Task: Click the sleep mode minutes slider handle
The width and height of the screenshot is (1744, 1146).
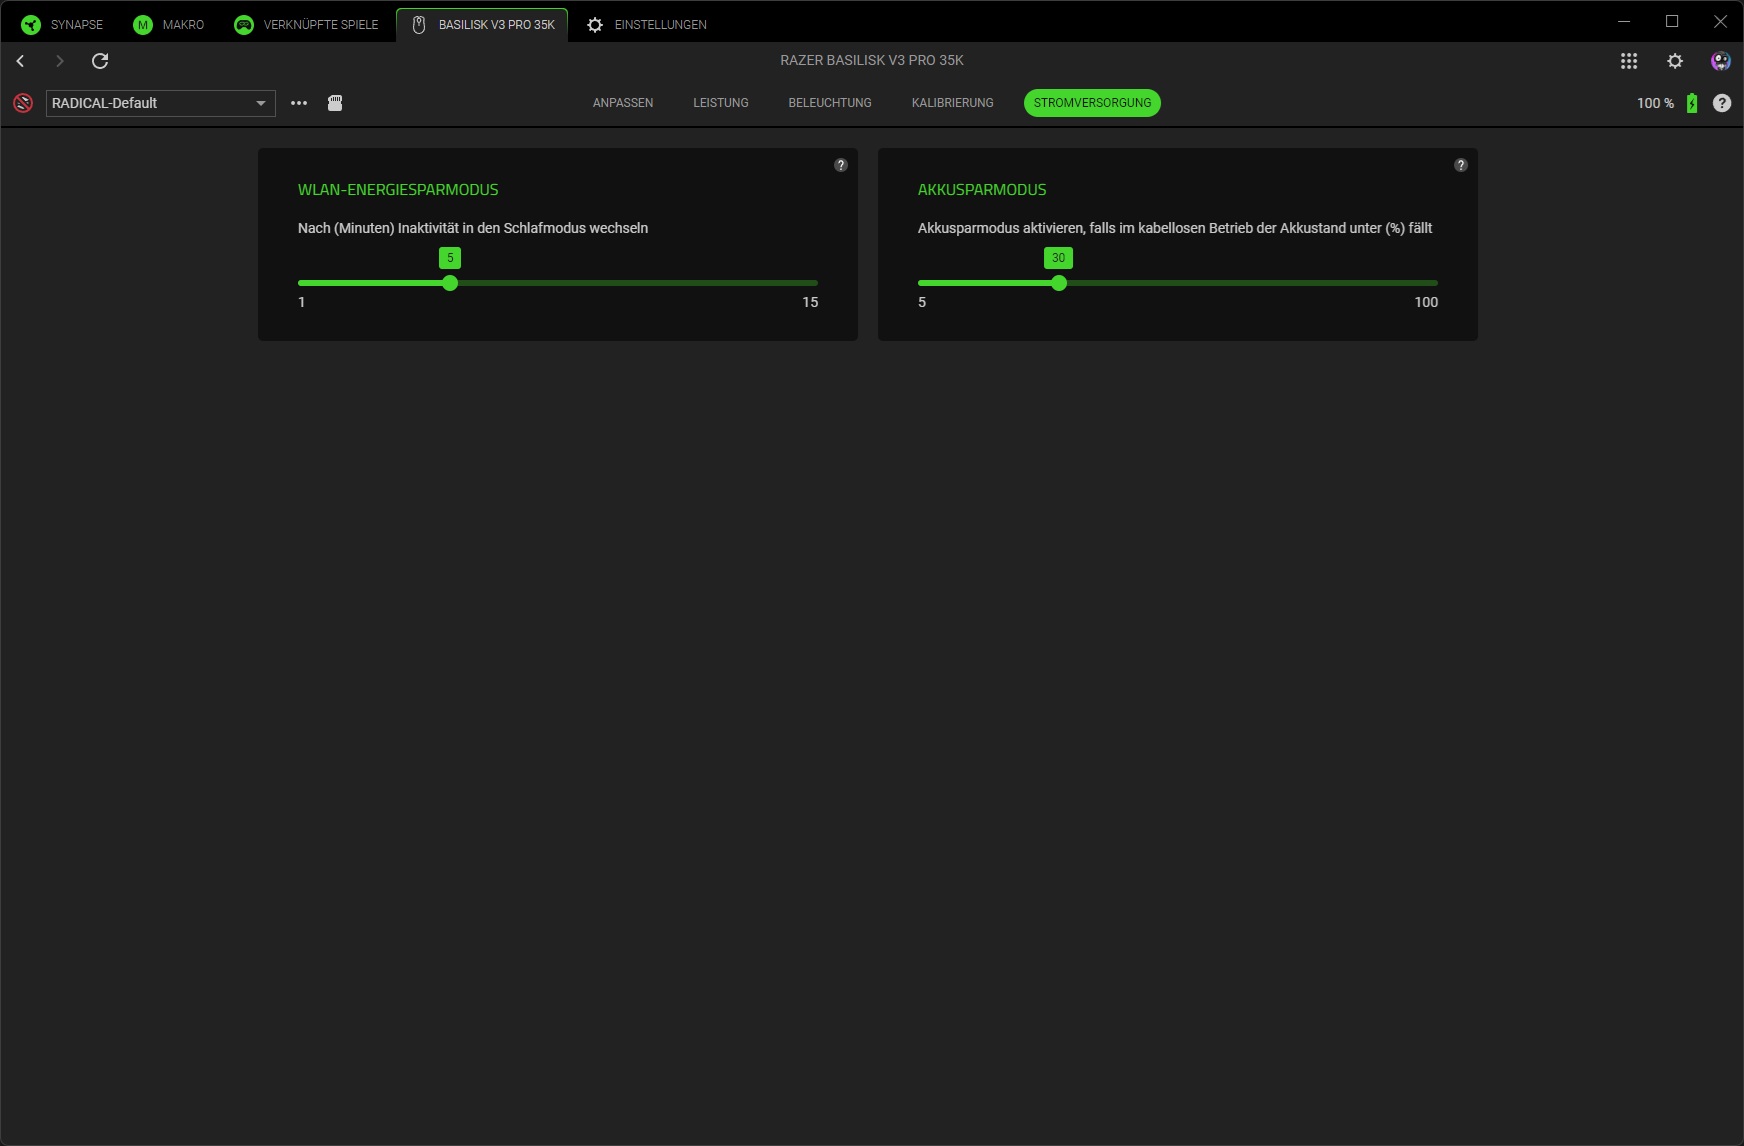Action: 450,283
